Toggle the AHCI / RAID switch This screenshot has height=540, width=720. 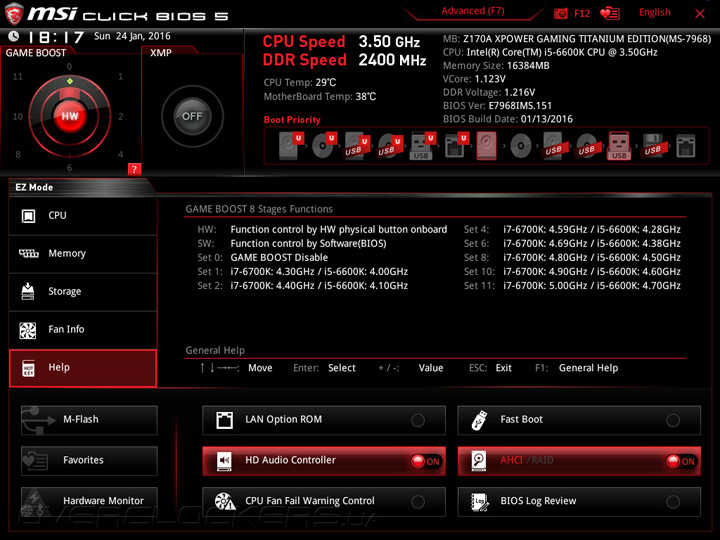point(681,461)
